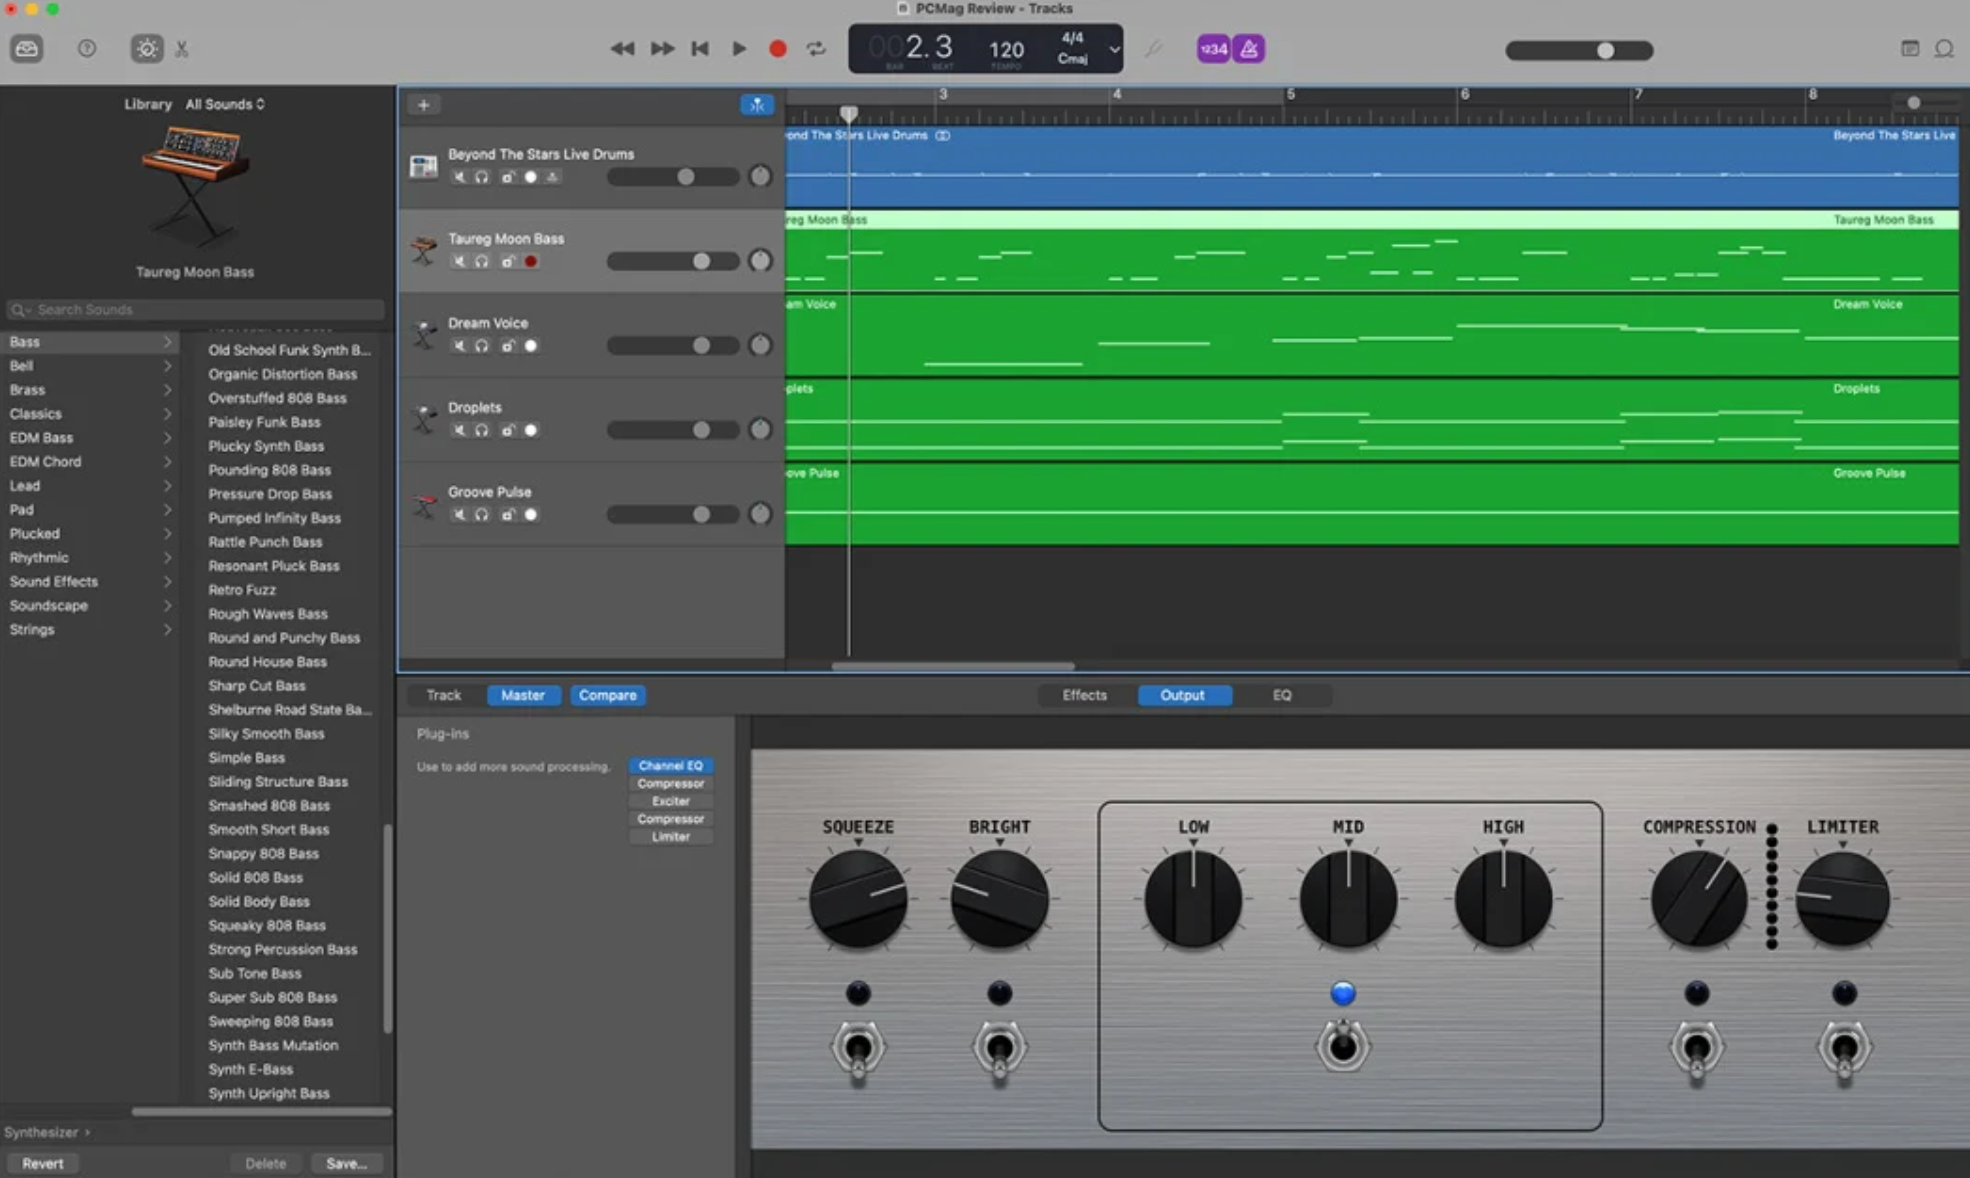Click the record button in the transport controls
1970x1178 pixels.
coord(777,47)
